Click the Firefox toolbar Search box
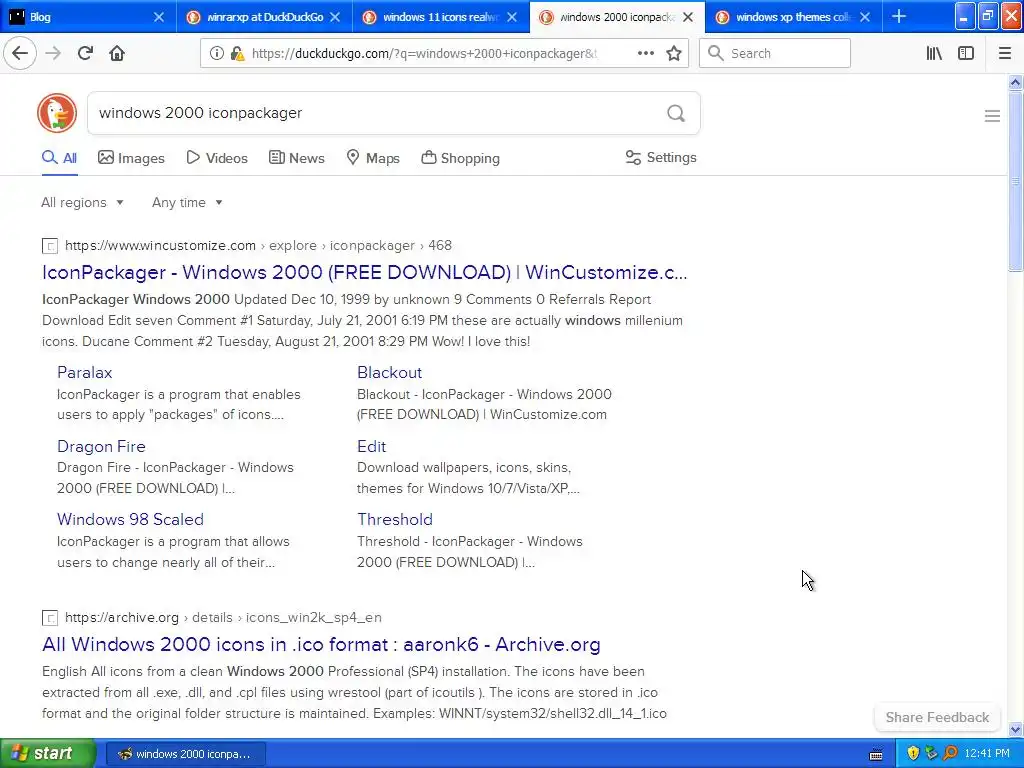 pyautogui.click(x=775, y=54)
